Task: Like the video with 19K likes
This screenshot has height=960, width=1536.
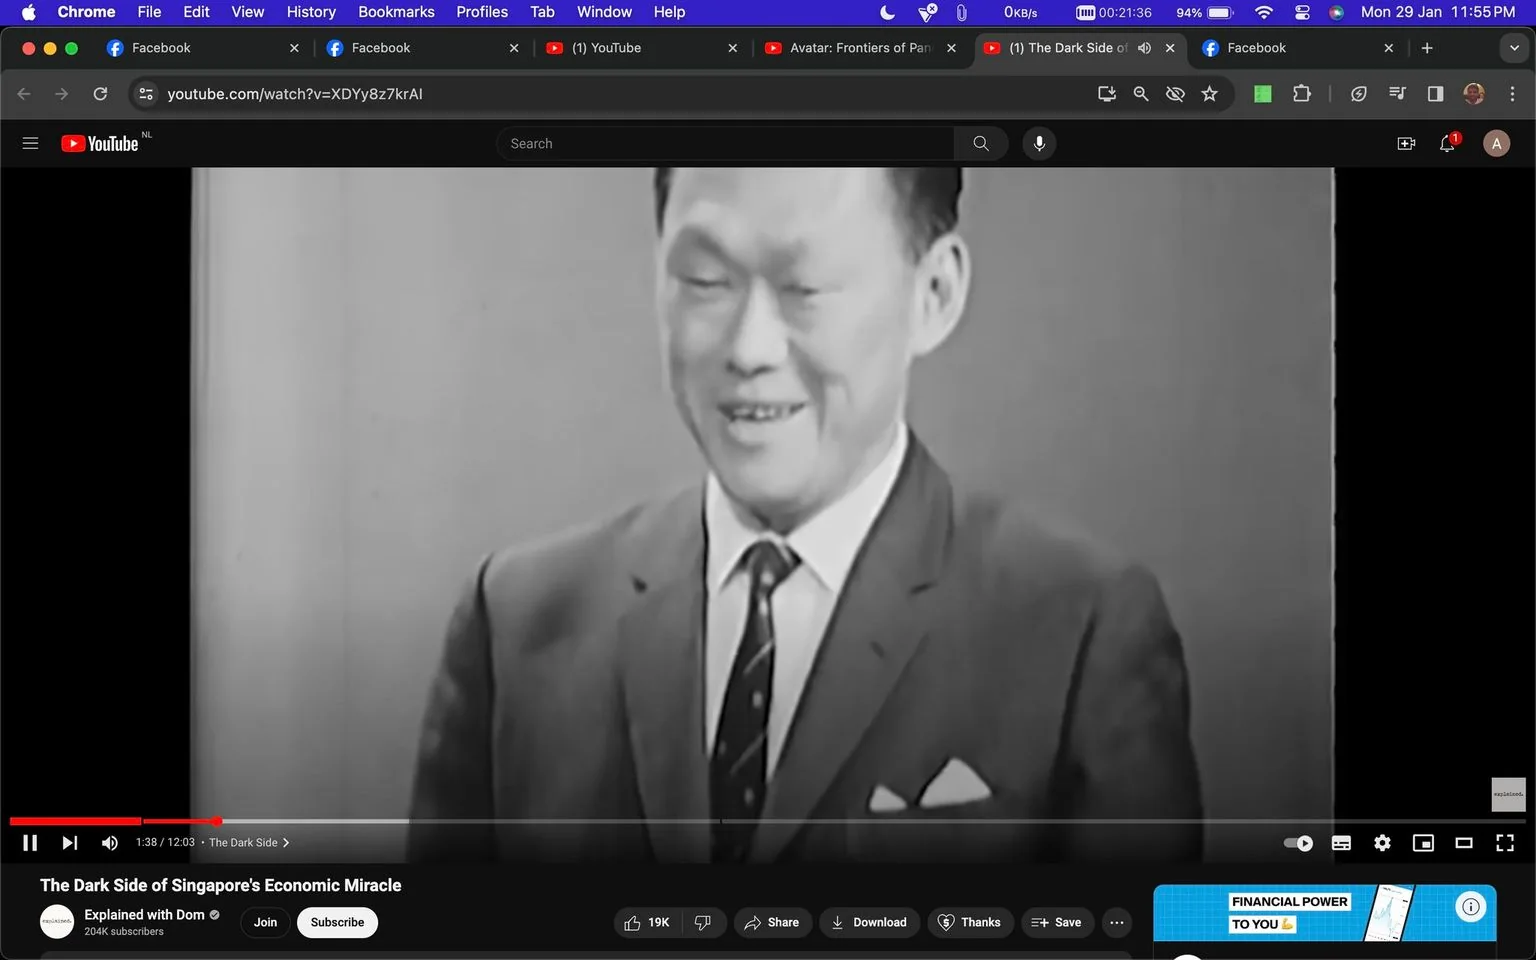Action: coord(647,922)
